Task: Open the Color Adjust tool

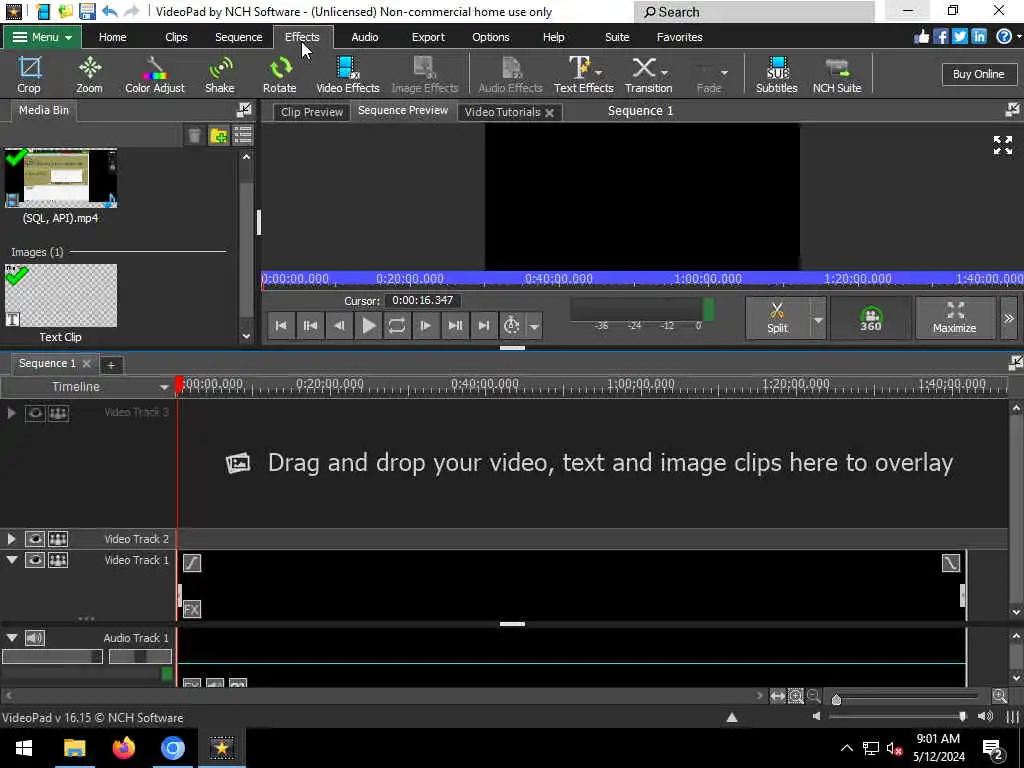Action: [x=155, y=74]
